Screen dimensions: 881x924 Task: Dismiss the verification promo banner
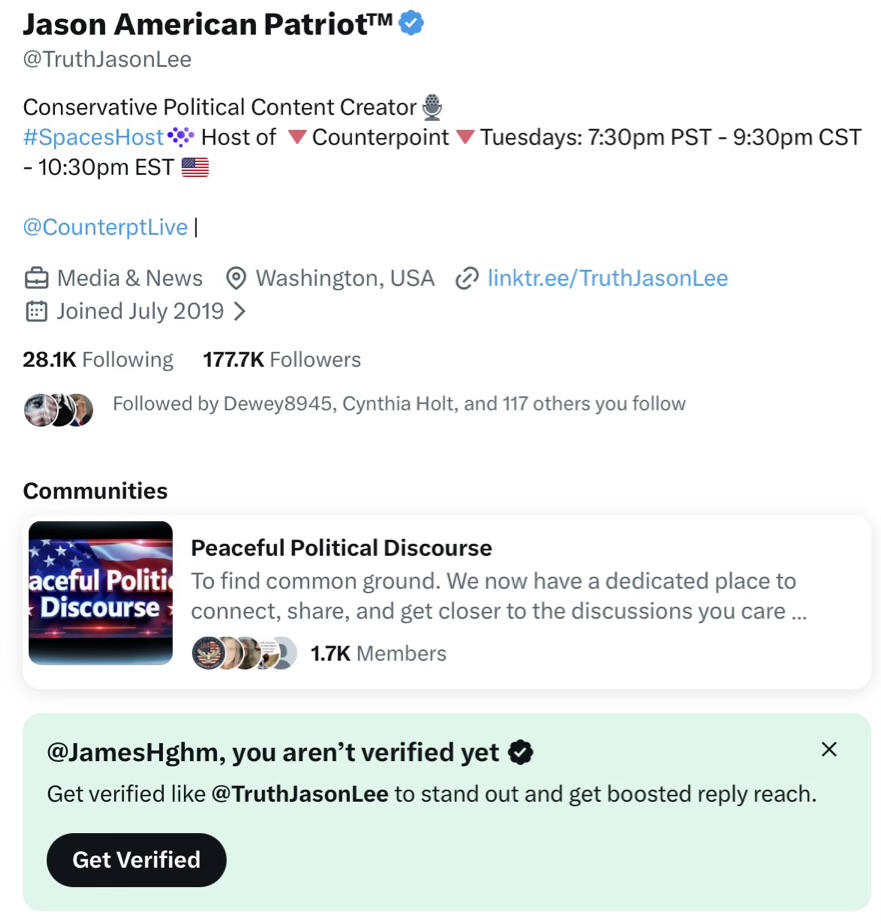828,749
